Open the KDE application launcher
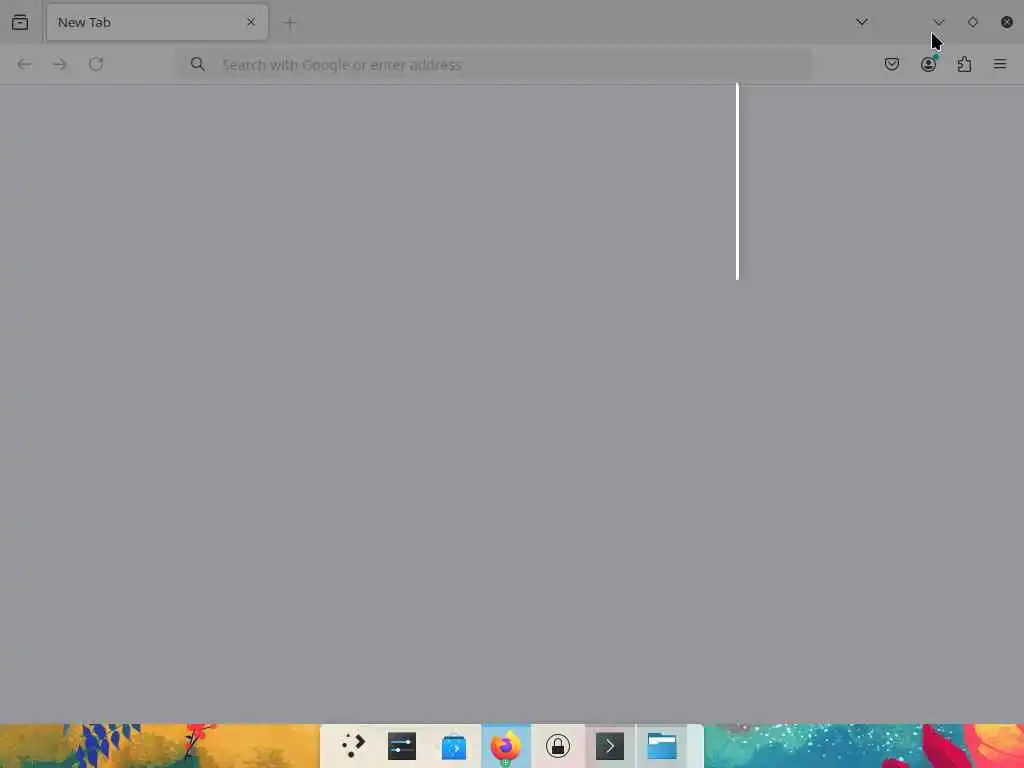This screenshot has width=1024, height=768. click(353, 746)
